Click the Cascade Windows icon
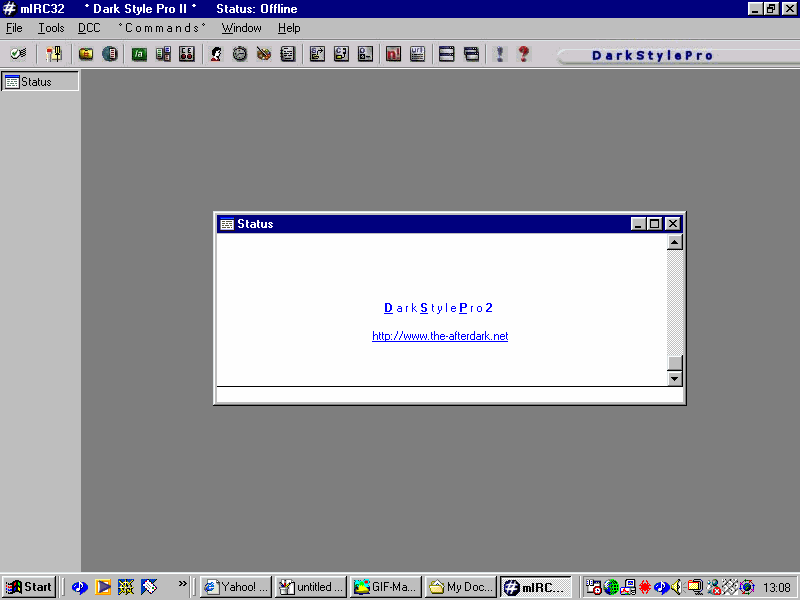 point(471,54)
